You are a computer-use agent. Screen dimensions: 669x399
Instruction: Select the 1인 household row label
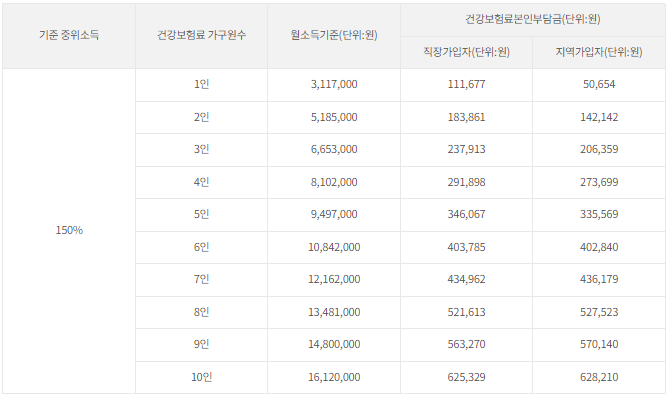(x=201, y=84)
